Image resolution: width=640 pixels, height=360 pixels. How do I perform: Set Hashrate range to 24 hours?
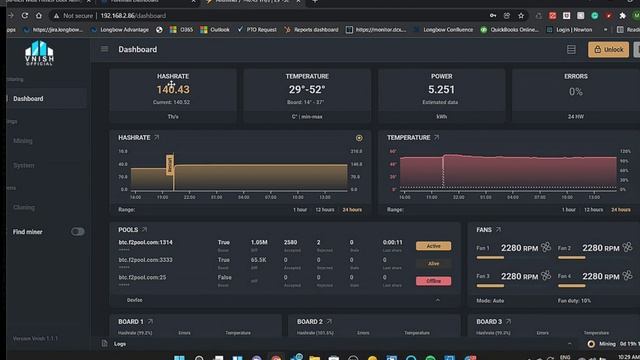[352, 209]
